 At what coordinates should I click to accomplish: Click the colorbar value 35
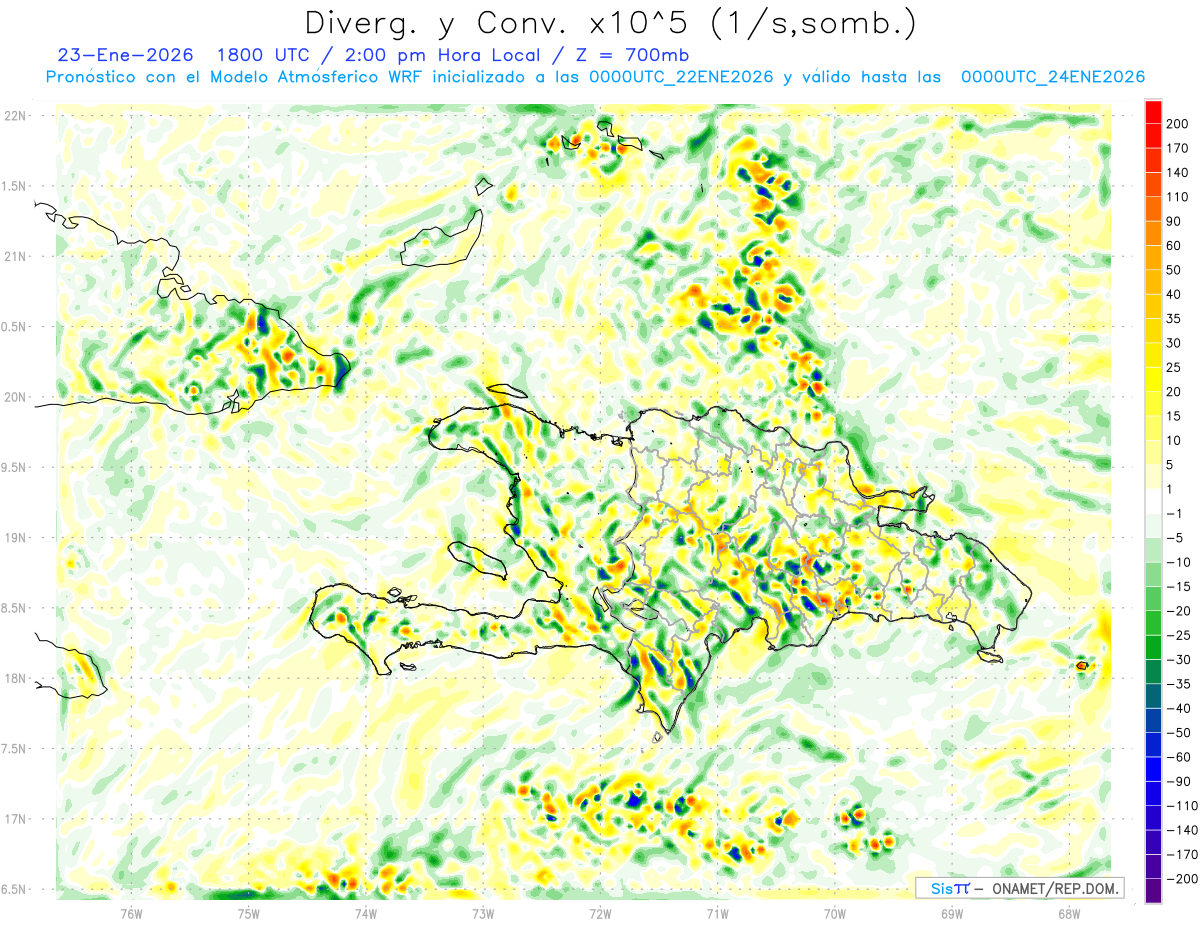point(1176,319)
